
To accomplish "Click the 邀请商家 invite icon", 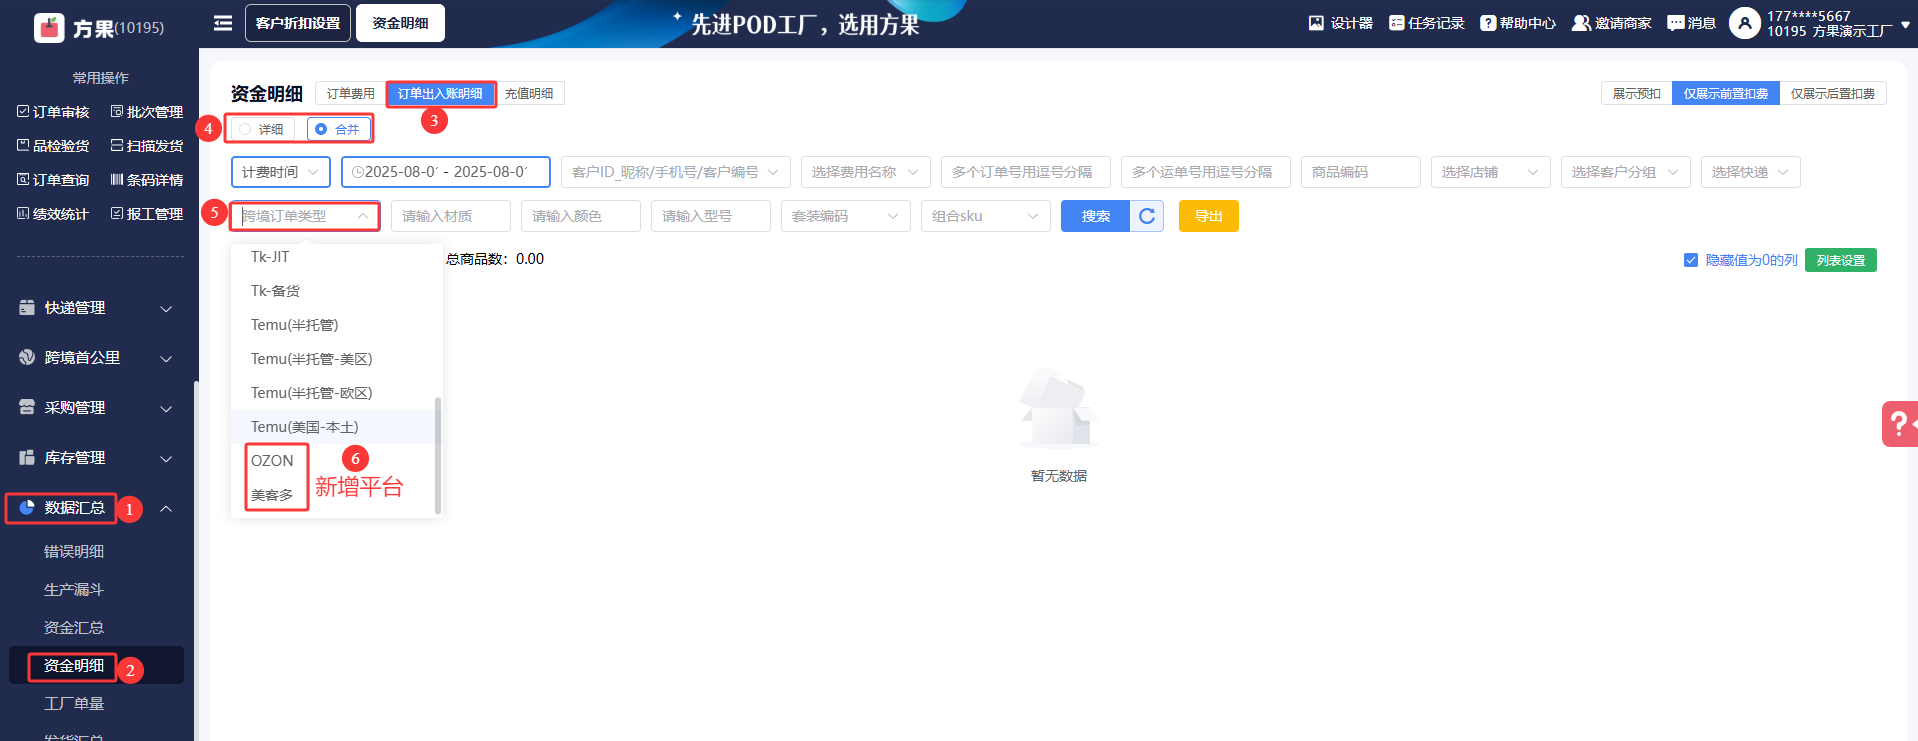I will tap(1581, 23).
